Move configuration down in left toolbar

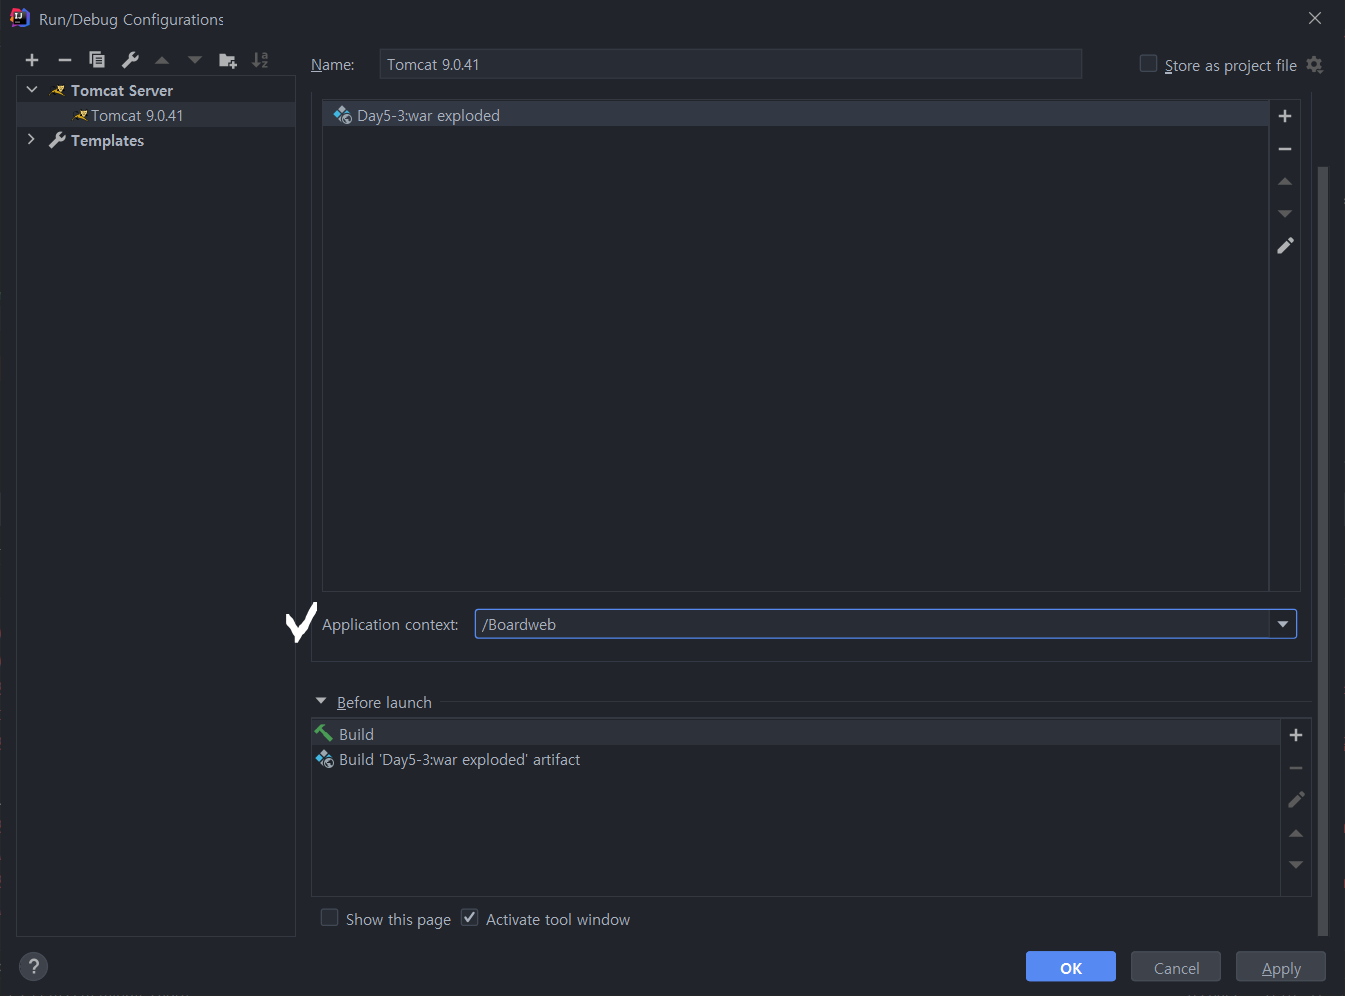click(x=195, y=60)
